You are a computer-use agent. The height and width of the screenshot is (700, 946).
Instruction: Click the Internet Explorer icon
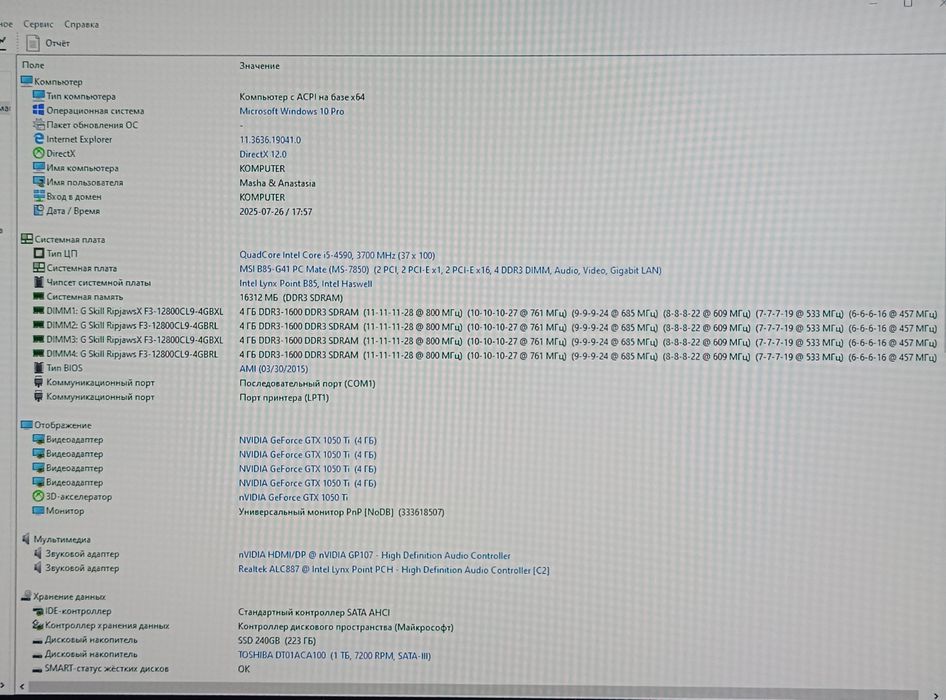pos(39,139)
